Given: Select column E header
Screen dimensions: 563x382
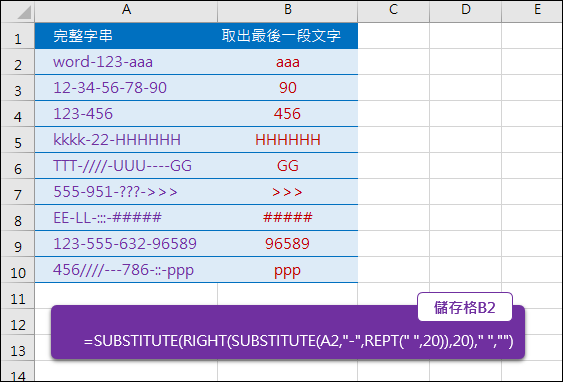Looking at the screenshot, I should click(x=532, y=11).
